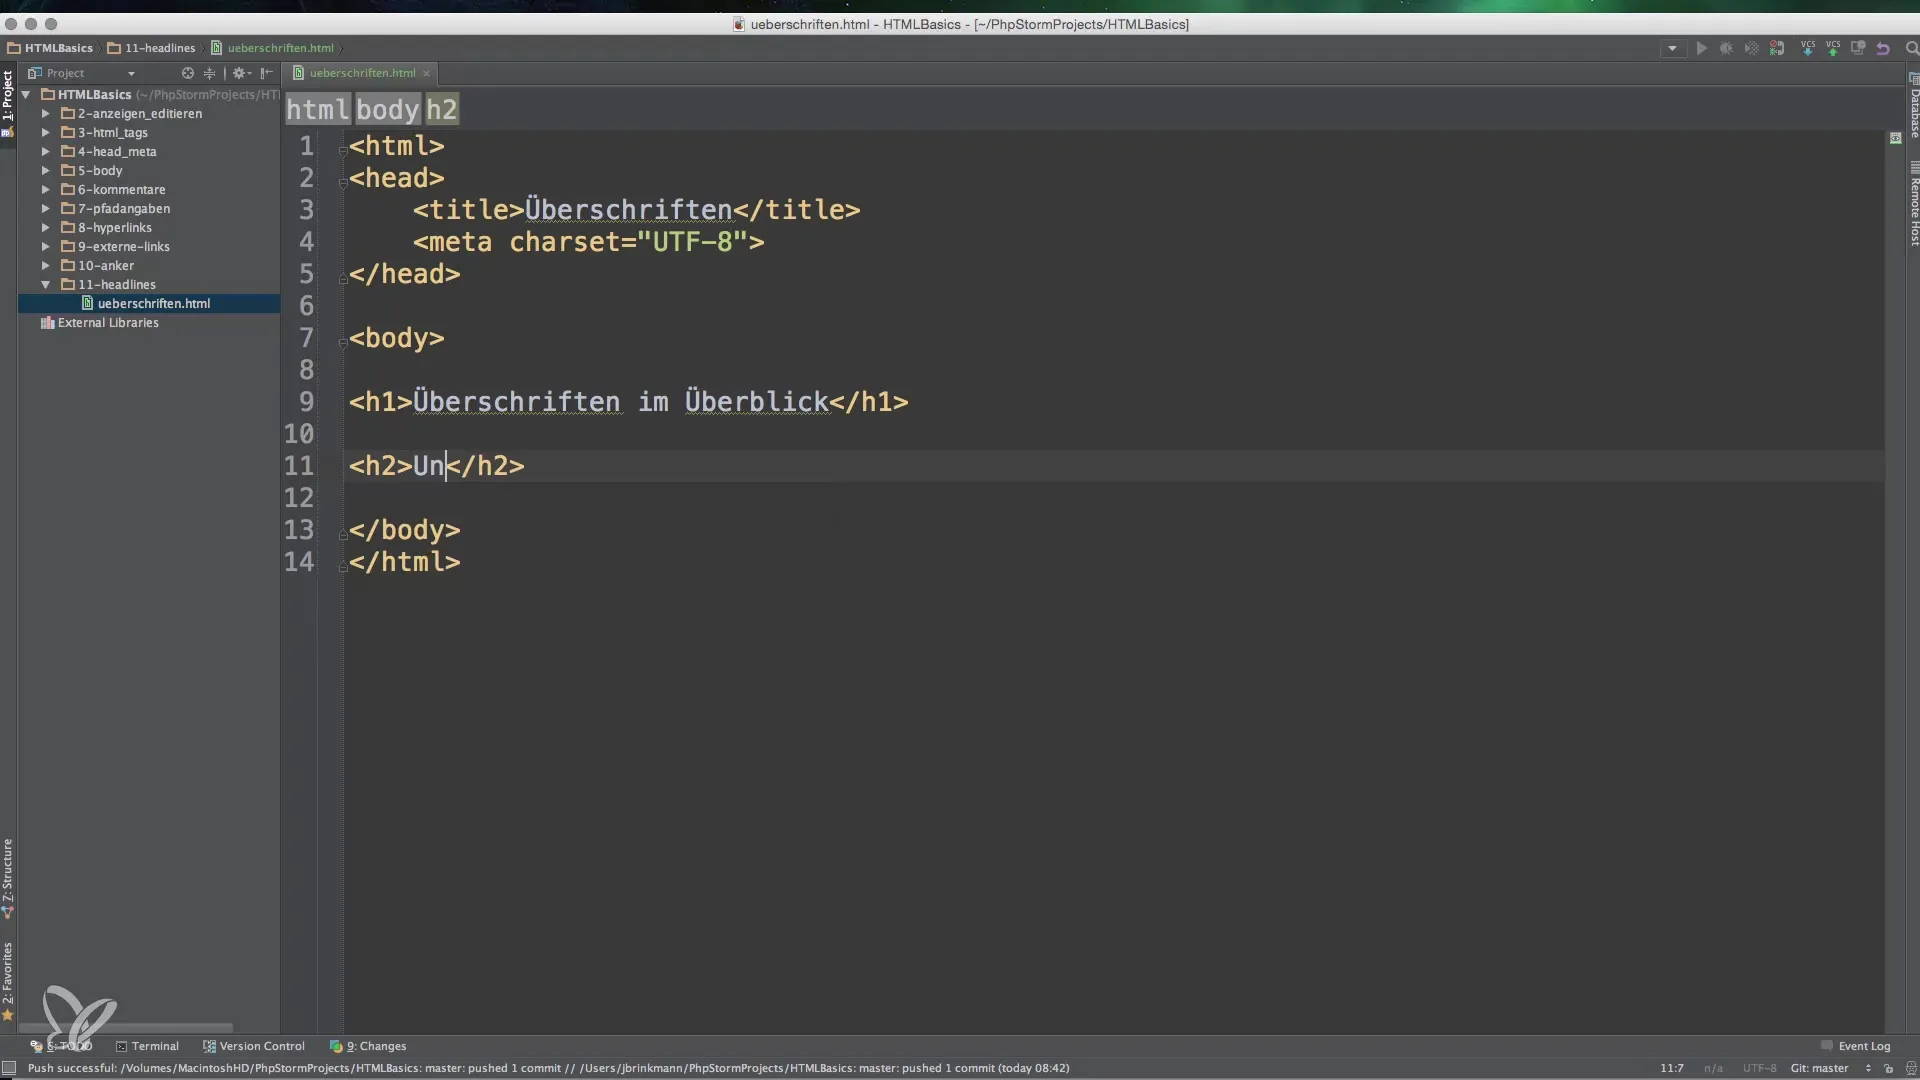Viewport: 1920px width, 1080px height.
Task: Click the collapse all icon in Project panel
Action: tap(209, 73)
